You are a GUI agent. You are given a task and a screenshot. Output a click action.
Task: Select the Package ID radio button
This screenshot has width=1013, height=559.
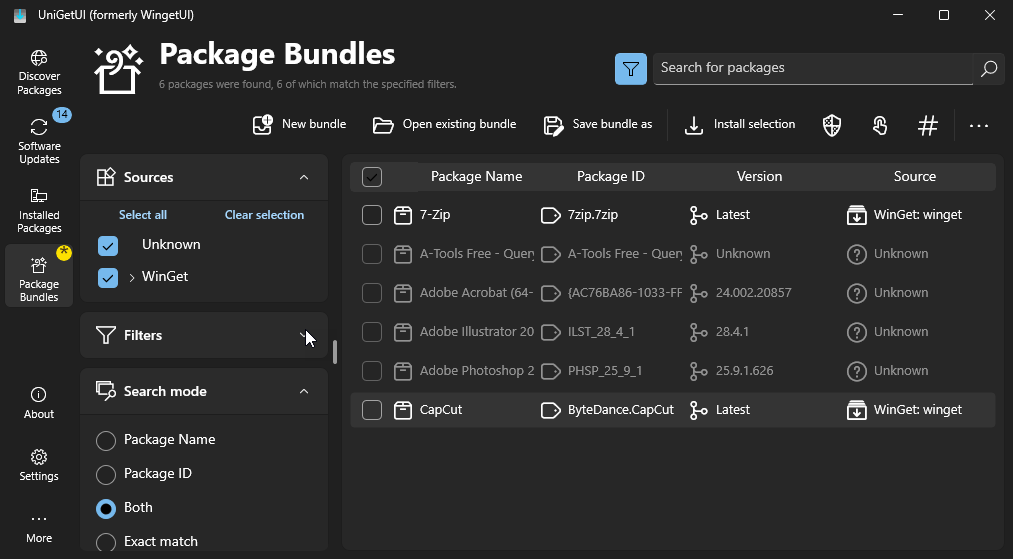[x=106, y=474]
